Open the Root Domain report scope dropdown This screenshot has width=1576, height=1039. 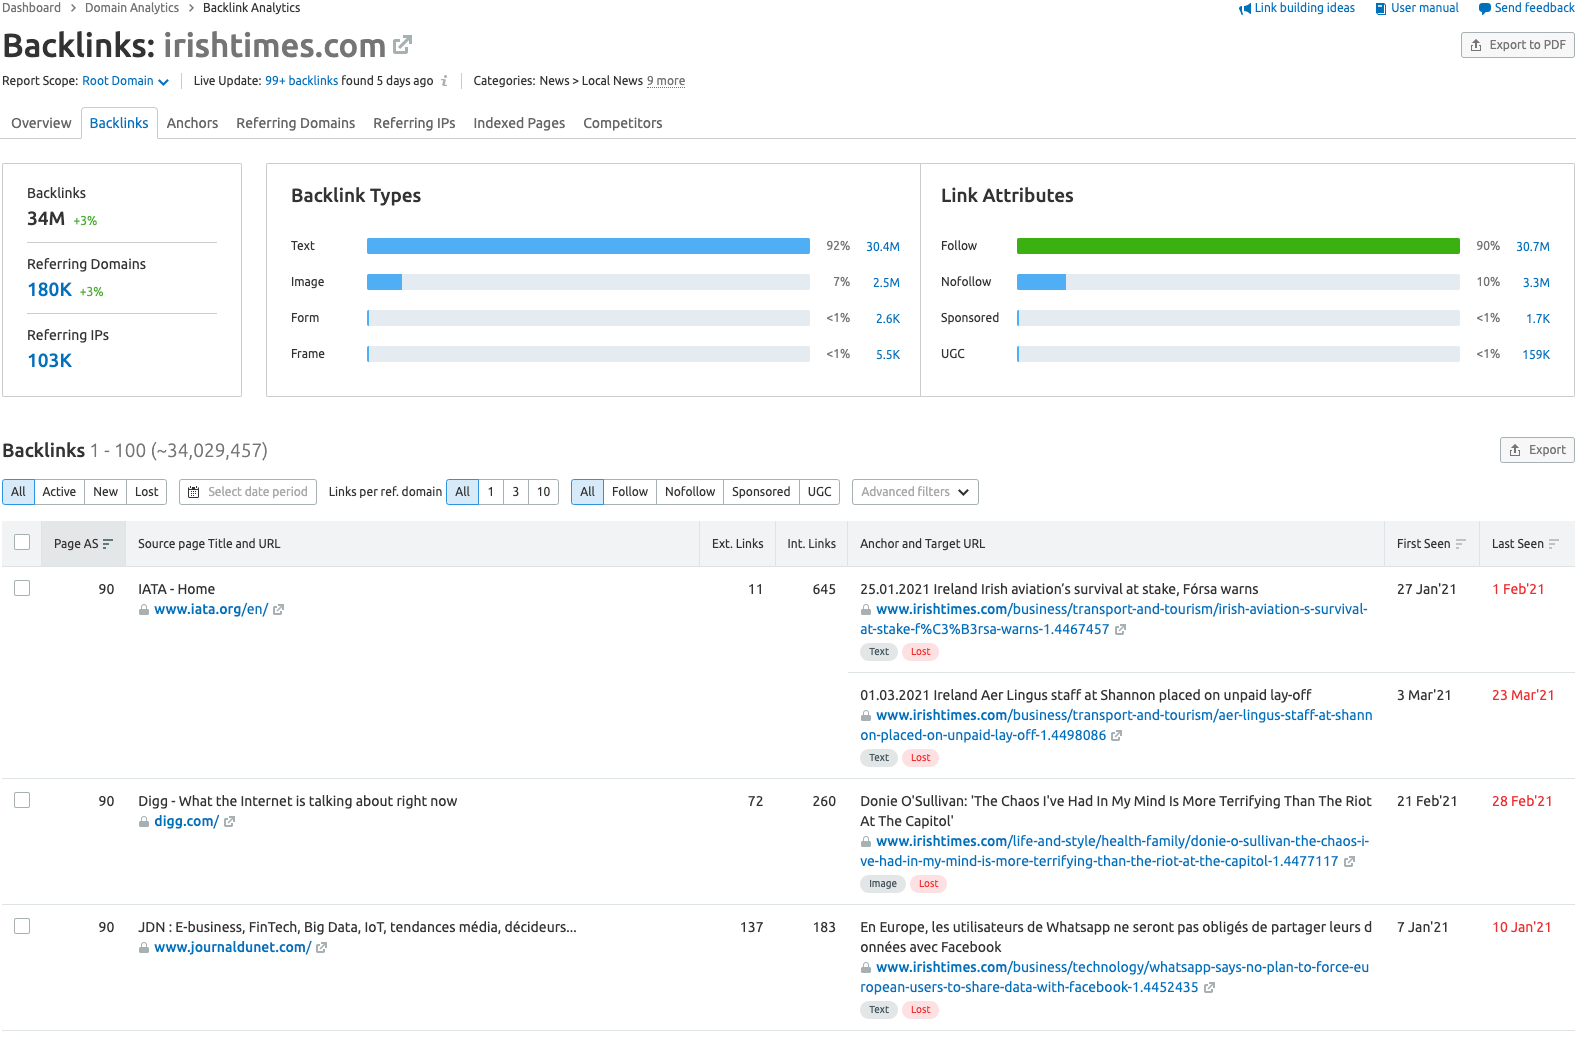pos(125,81)
